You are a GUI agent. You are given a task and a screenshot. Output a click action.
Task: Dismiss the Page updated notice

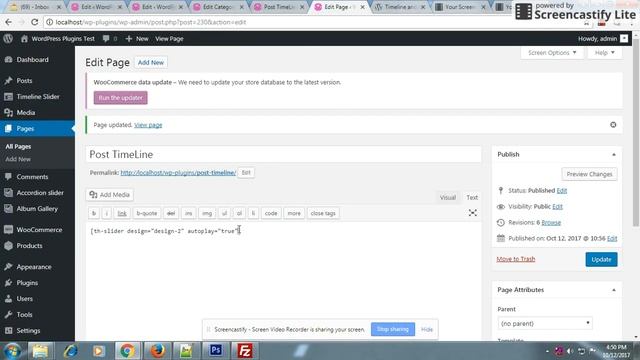pyautogui.click(x=613, y=125)
